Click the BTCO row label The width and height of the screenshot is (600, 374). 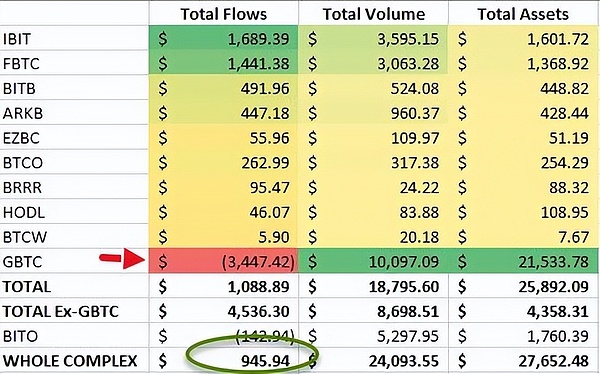tap(23, 163)
